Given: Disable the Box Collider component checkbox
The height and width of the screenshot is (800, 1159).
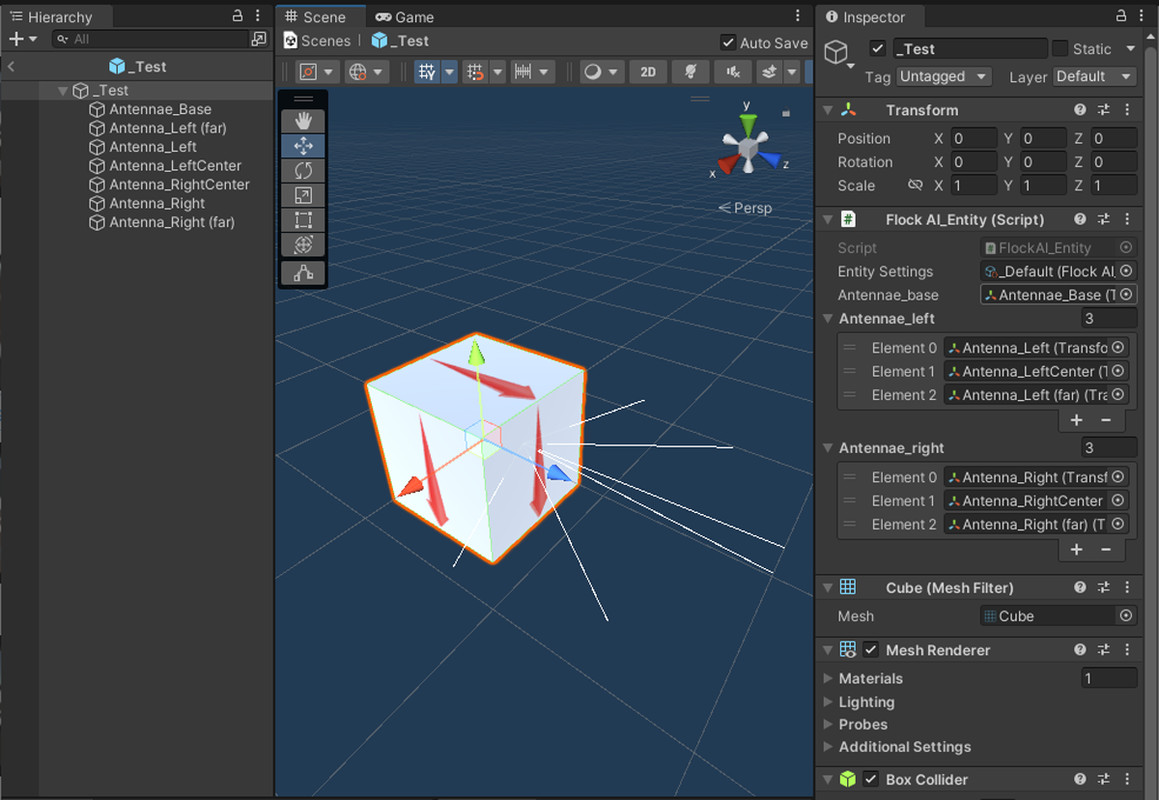Looking at the screenshot, I should click(871, 779).
